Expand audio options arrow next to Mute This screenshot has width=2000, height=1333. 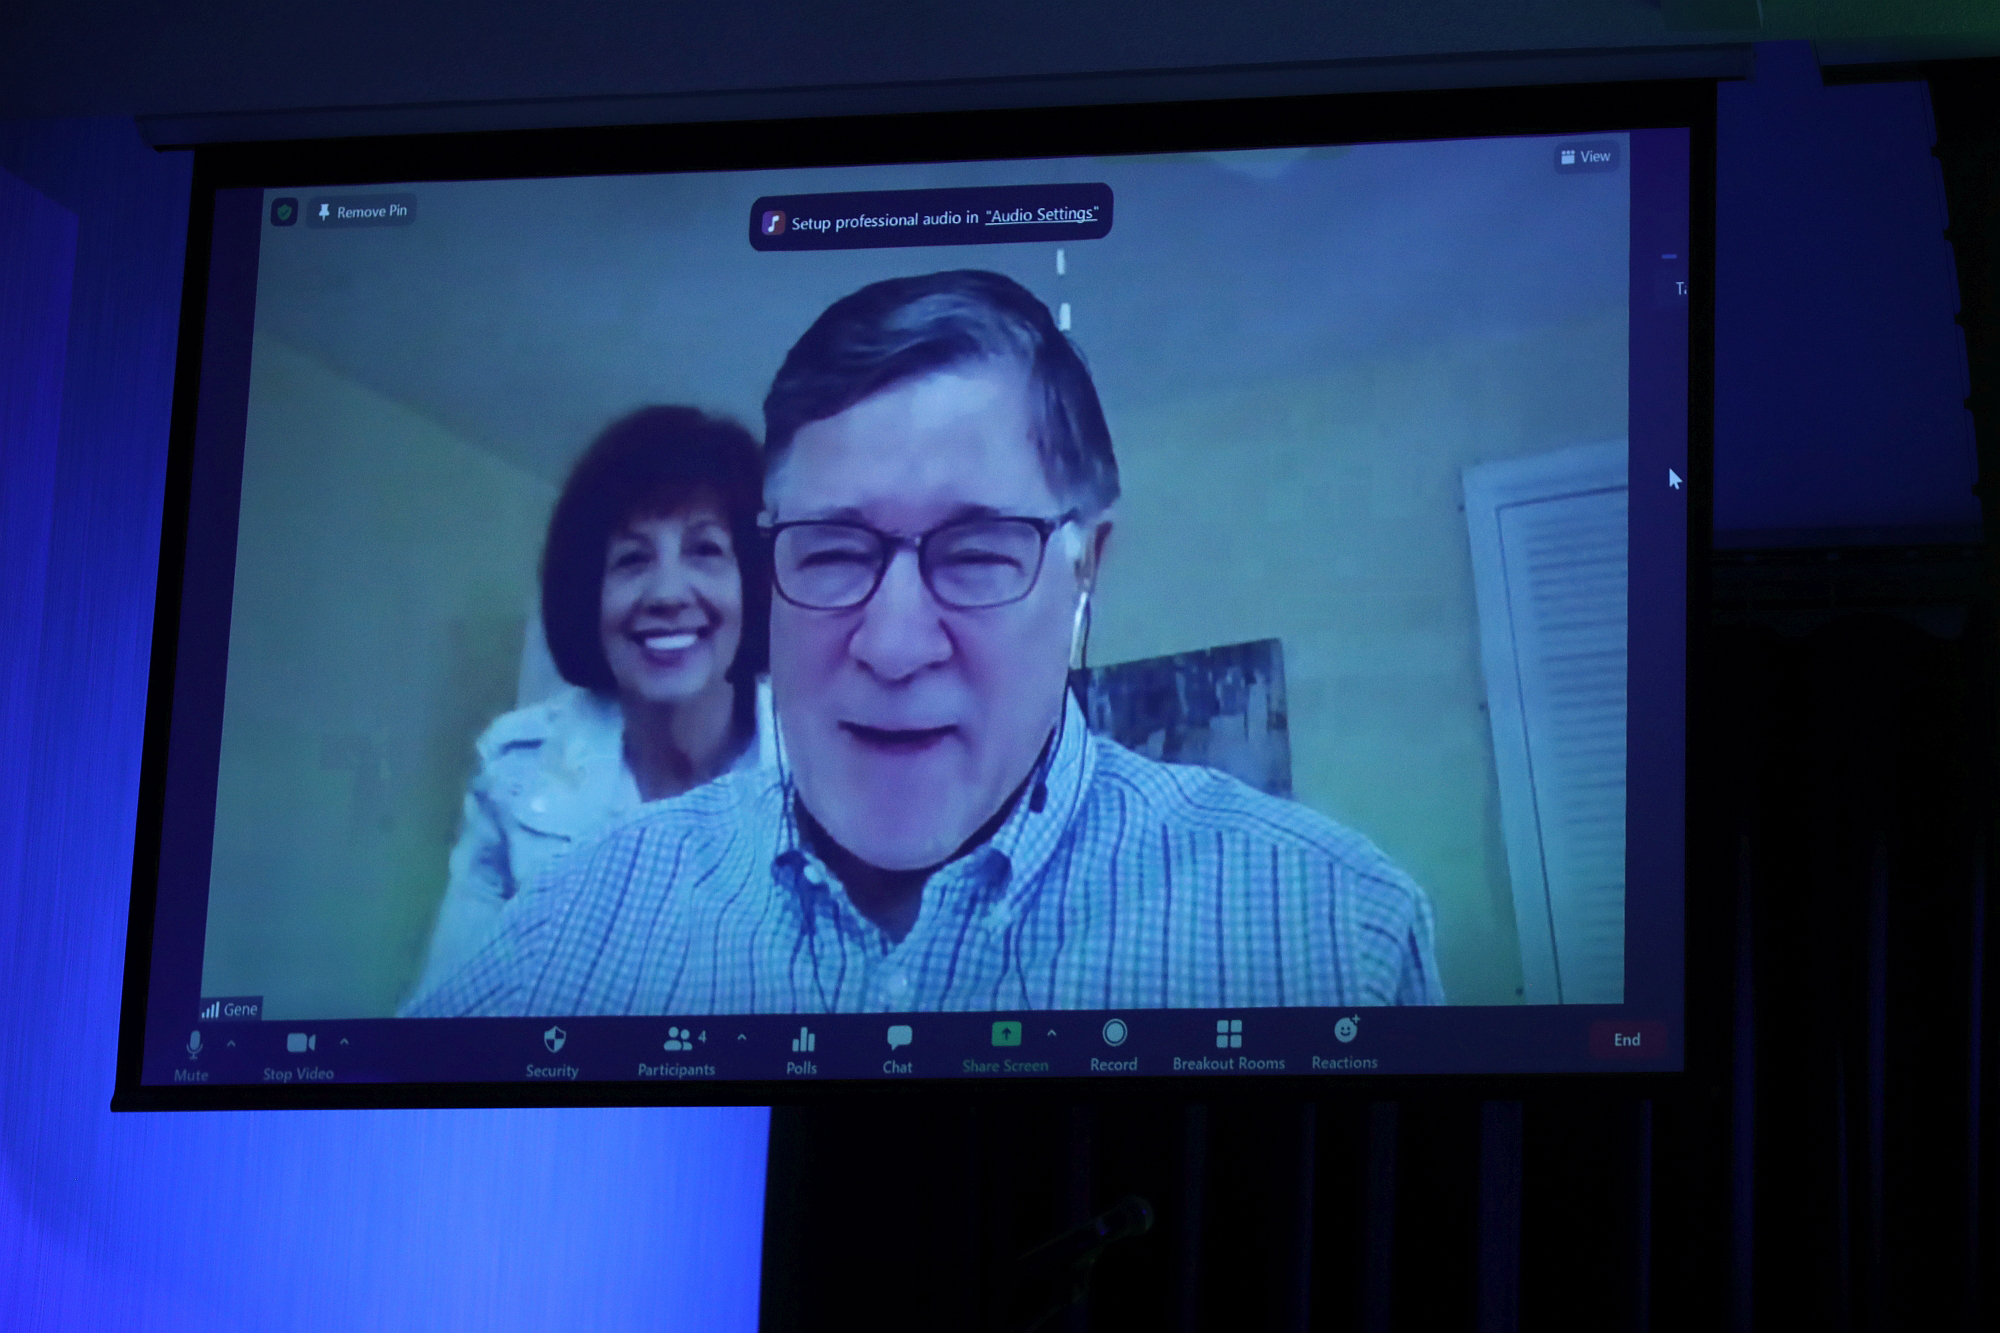coord(231,1044)
